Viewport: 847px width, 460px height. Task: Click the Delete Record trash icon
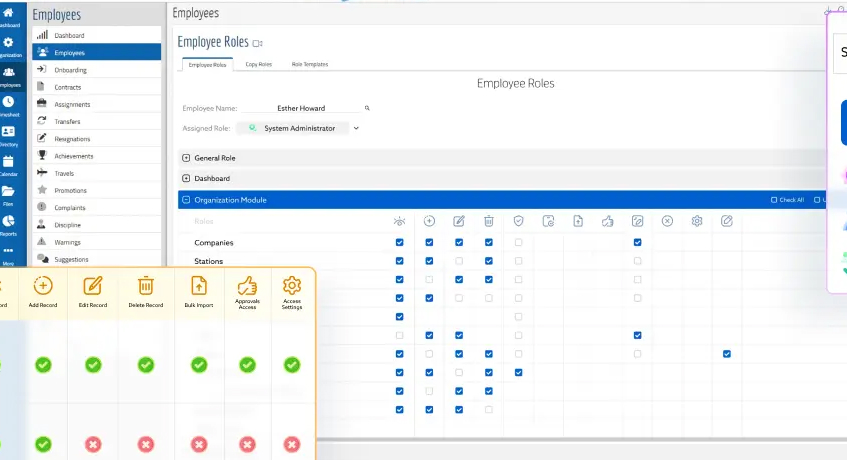(145, 285)
